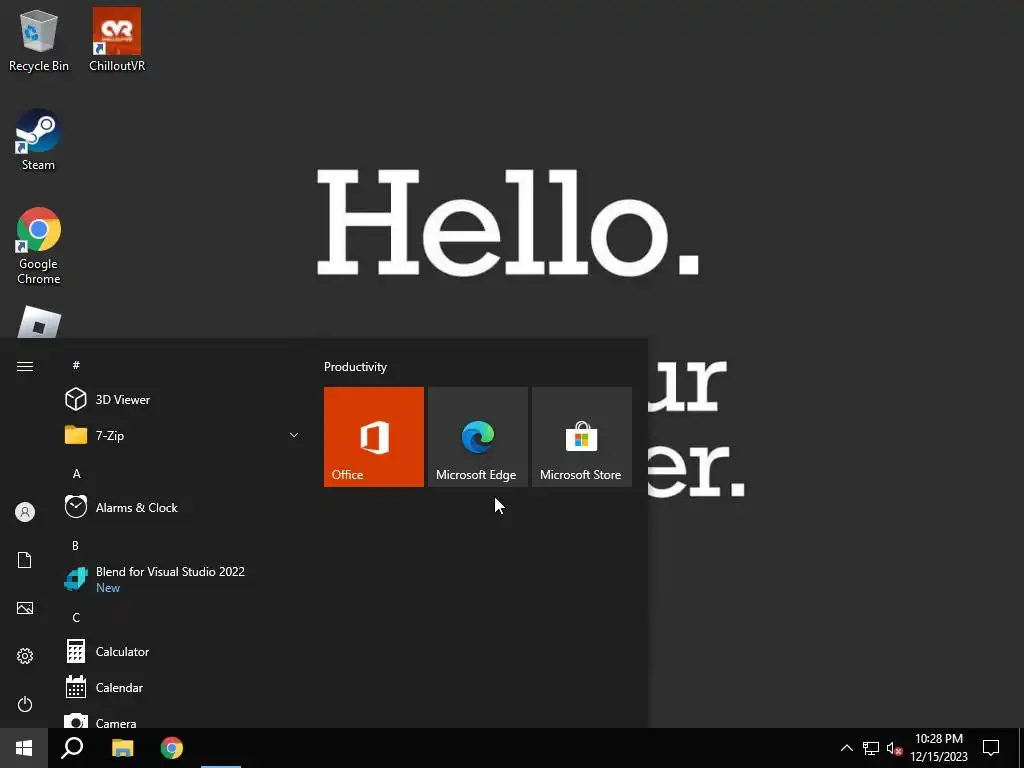This screenshot has height=768, width=1024.
Task: Open File Explorer from taskbar
Action: (122, 748)
